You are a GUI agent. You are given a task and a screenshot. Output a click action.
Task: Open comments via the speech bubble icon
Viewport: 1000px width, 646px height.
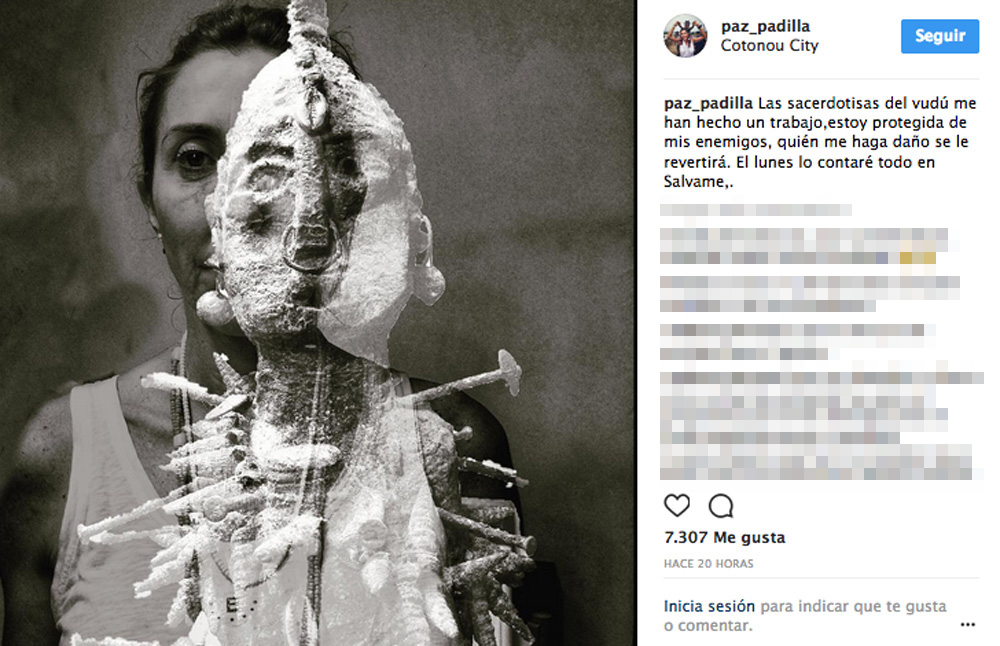point(721,506)
